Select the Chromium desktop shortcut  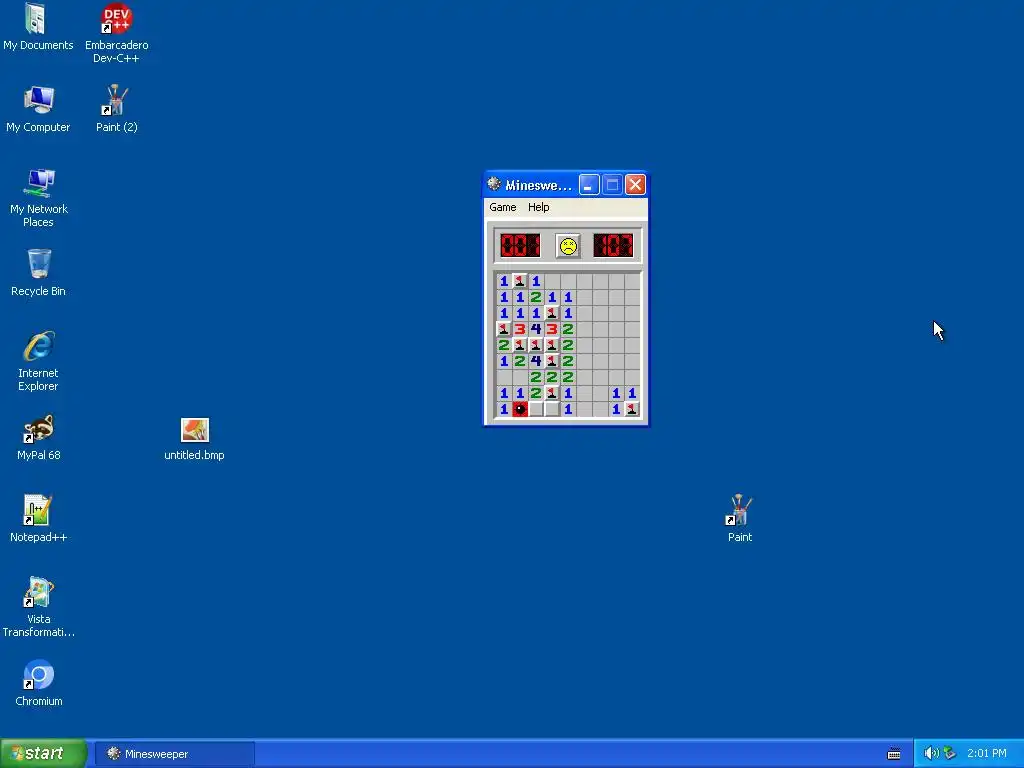[38, 682]
